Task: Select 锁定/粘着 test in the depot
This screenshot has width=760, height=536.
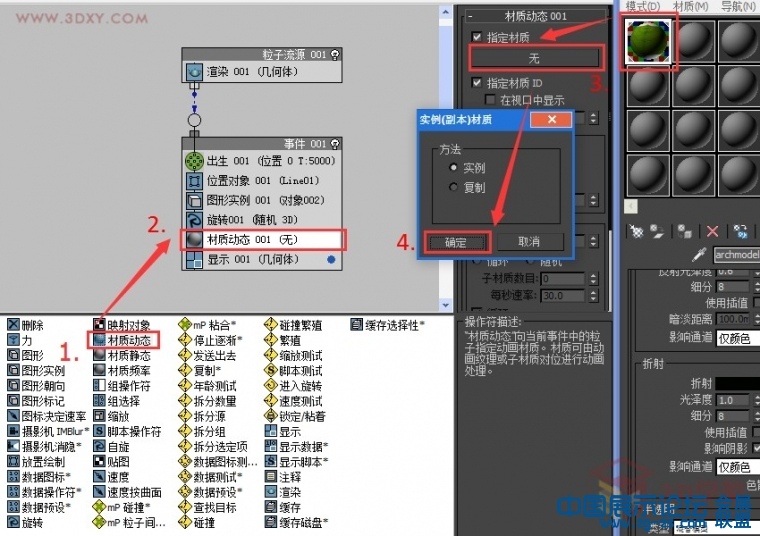Action: (296, 416)
